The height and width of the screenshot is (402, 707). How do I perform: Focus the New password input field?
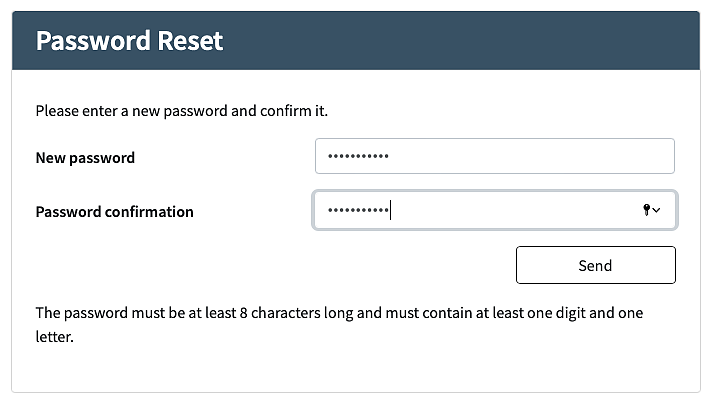(x=494, y=157)
